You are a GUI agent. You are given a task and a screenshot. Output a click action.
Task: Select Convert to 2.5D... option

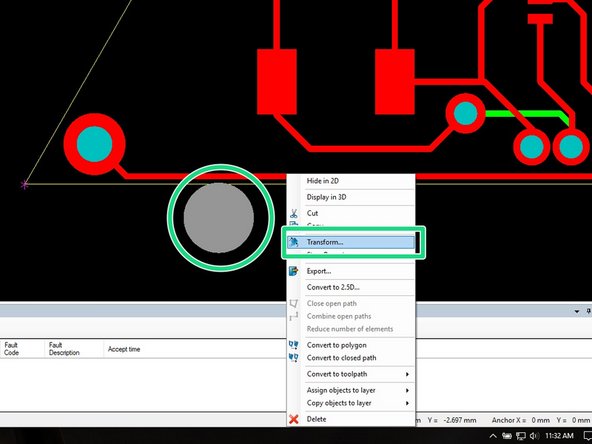[351, 287]
